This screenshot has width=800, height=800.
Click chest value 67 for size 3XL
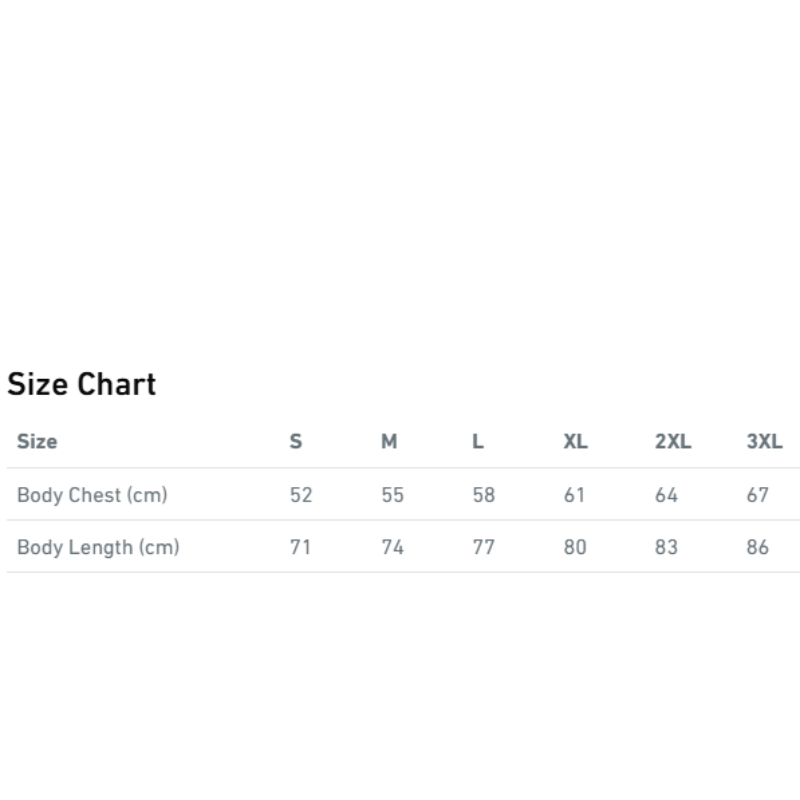point(758,495)
